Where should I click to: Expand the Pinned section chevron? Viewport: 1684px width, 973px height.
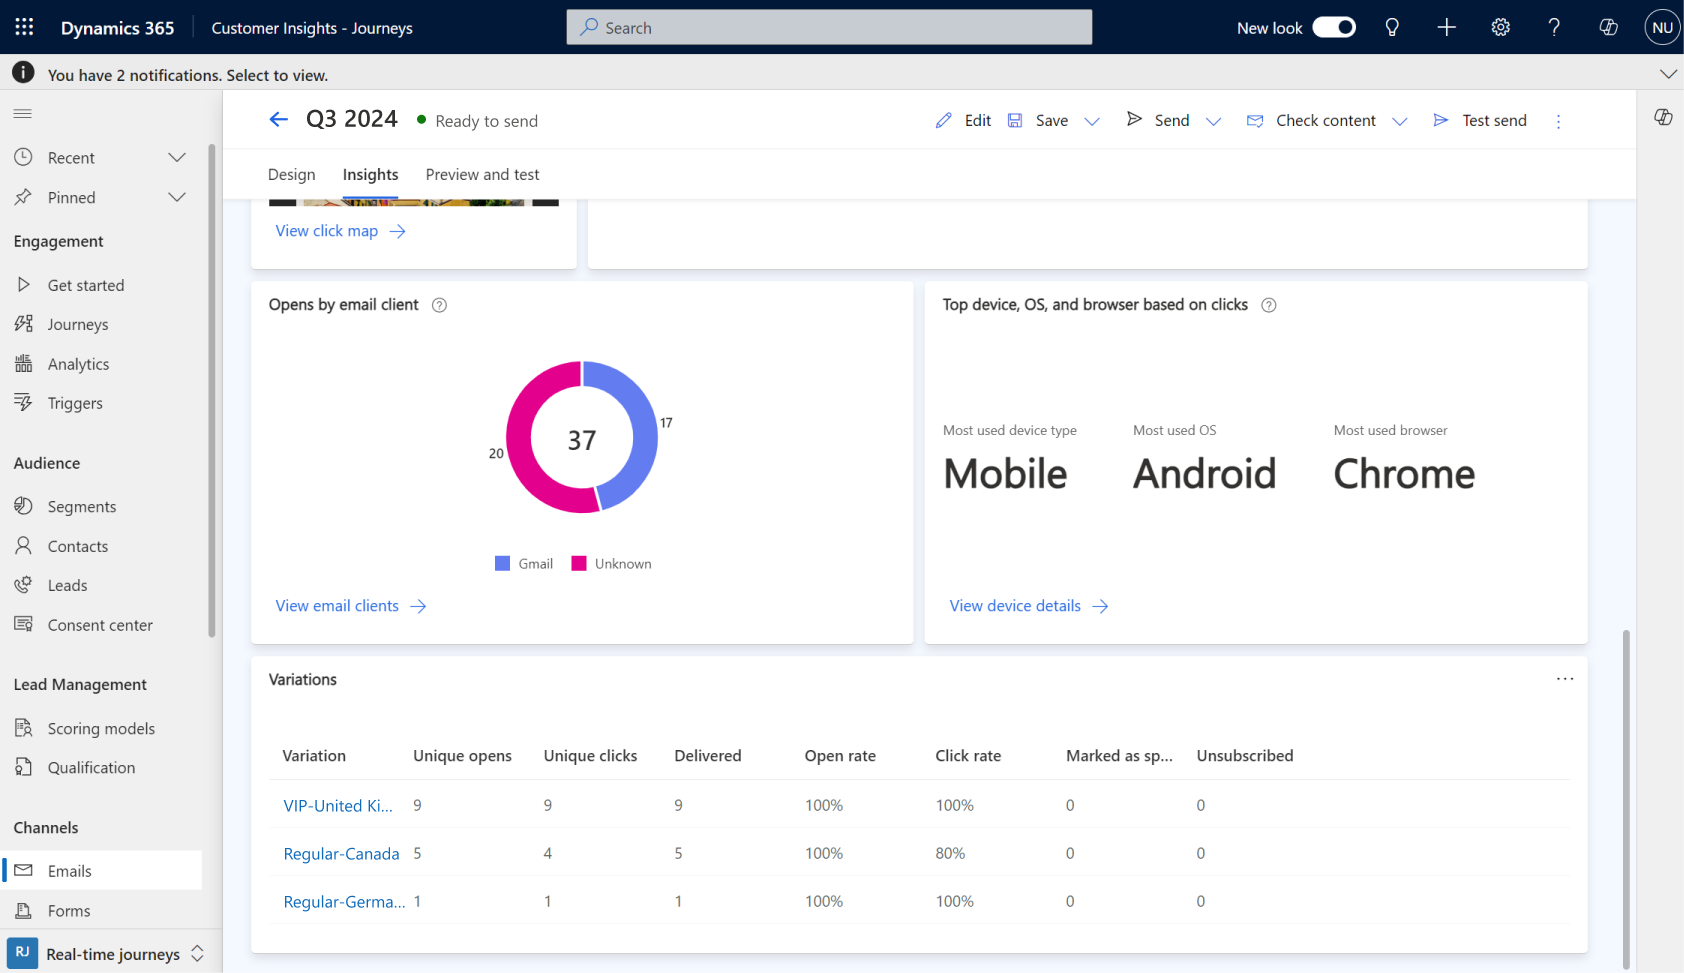pos(177,197)
